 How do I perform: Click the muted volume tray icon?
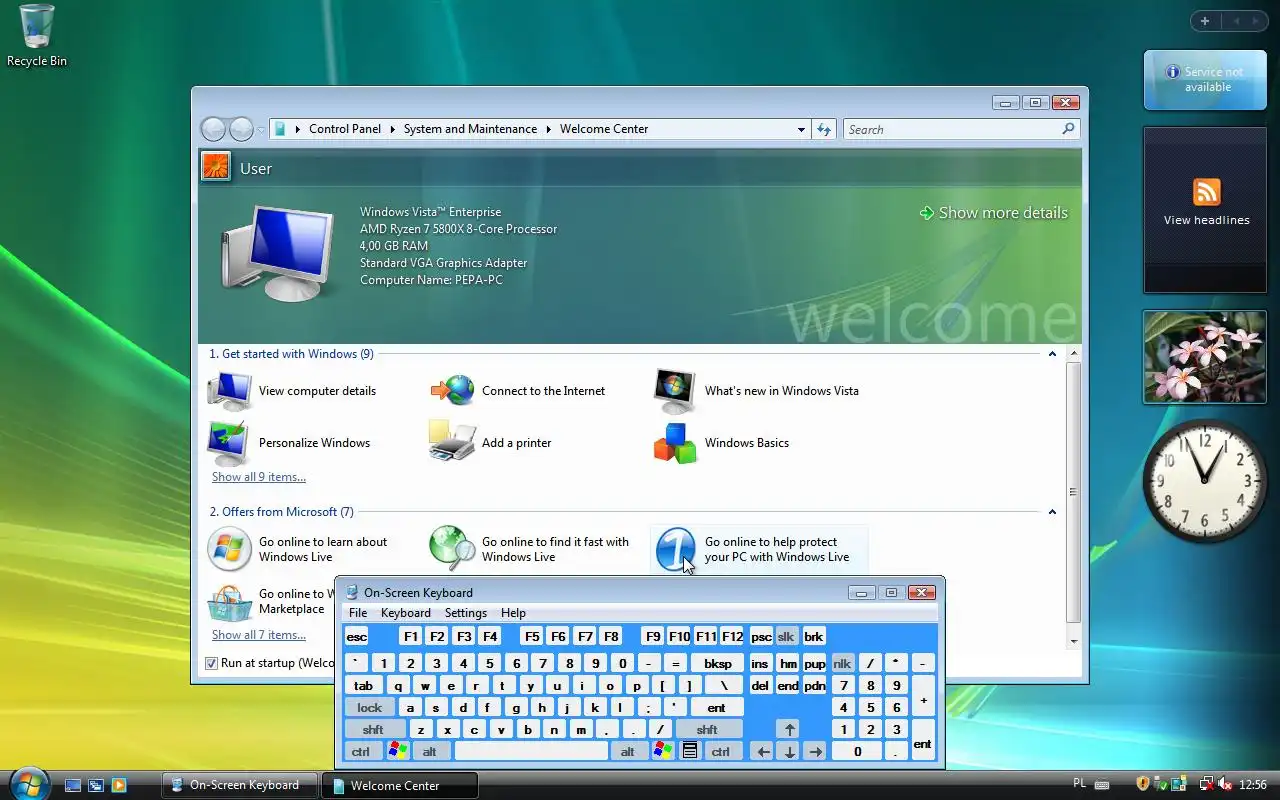[1224, 784]
